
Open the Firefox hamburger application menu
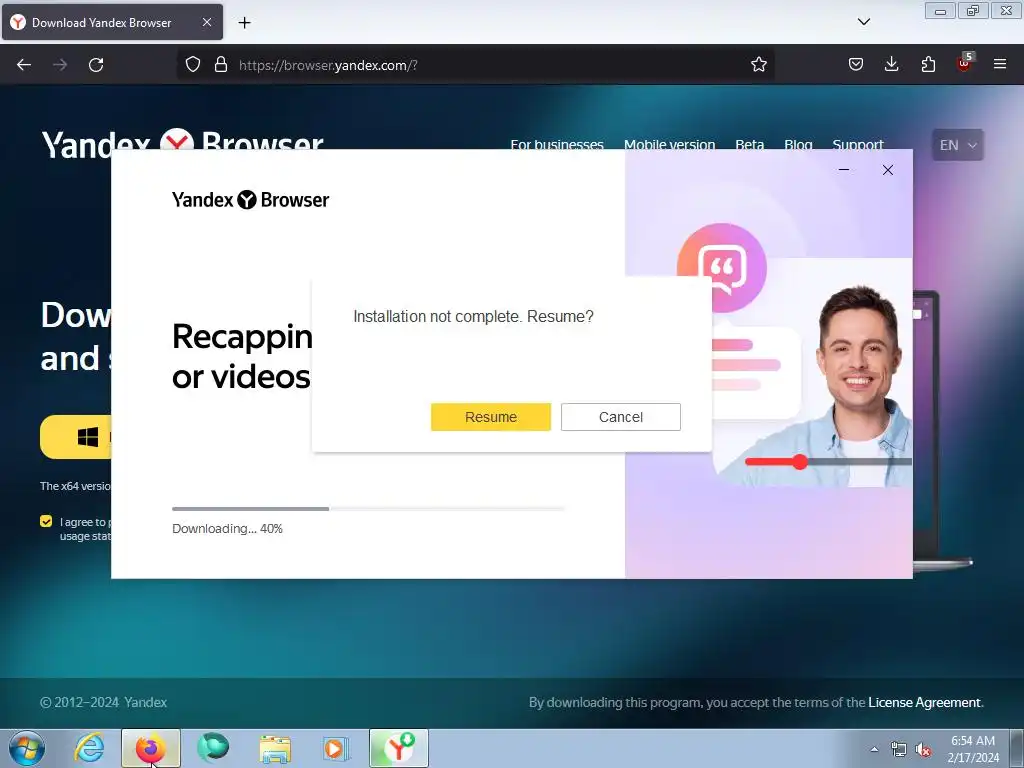(1000, 65)
